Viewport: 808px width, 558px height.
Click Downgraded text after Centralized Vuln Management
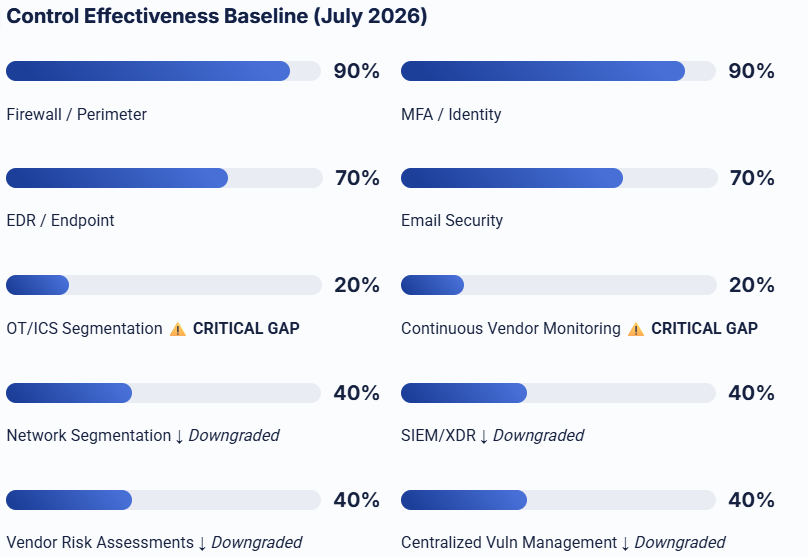pyautogui.click(x=680, y=543)
